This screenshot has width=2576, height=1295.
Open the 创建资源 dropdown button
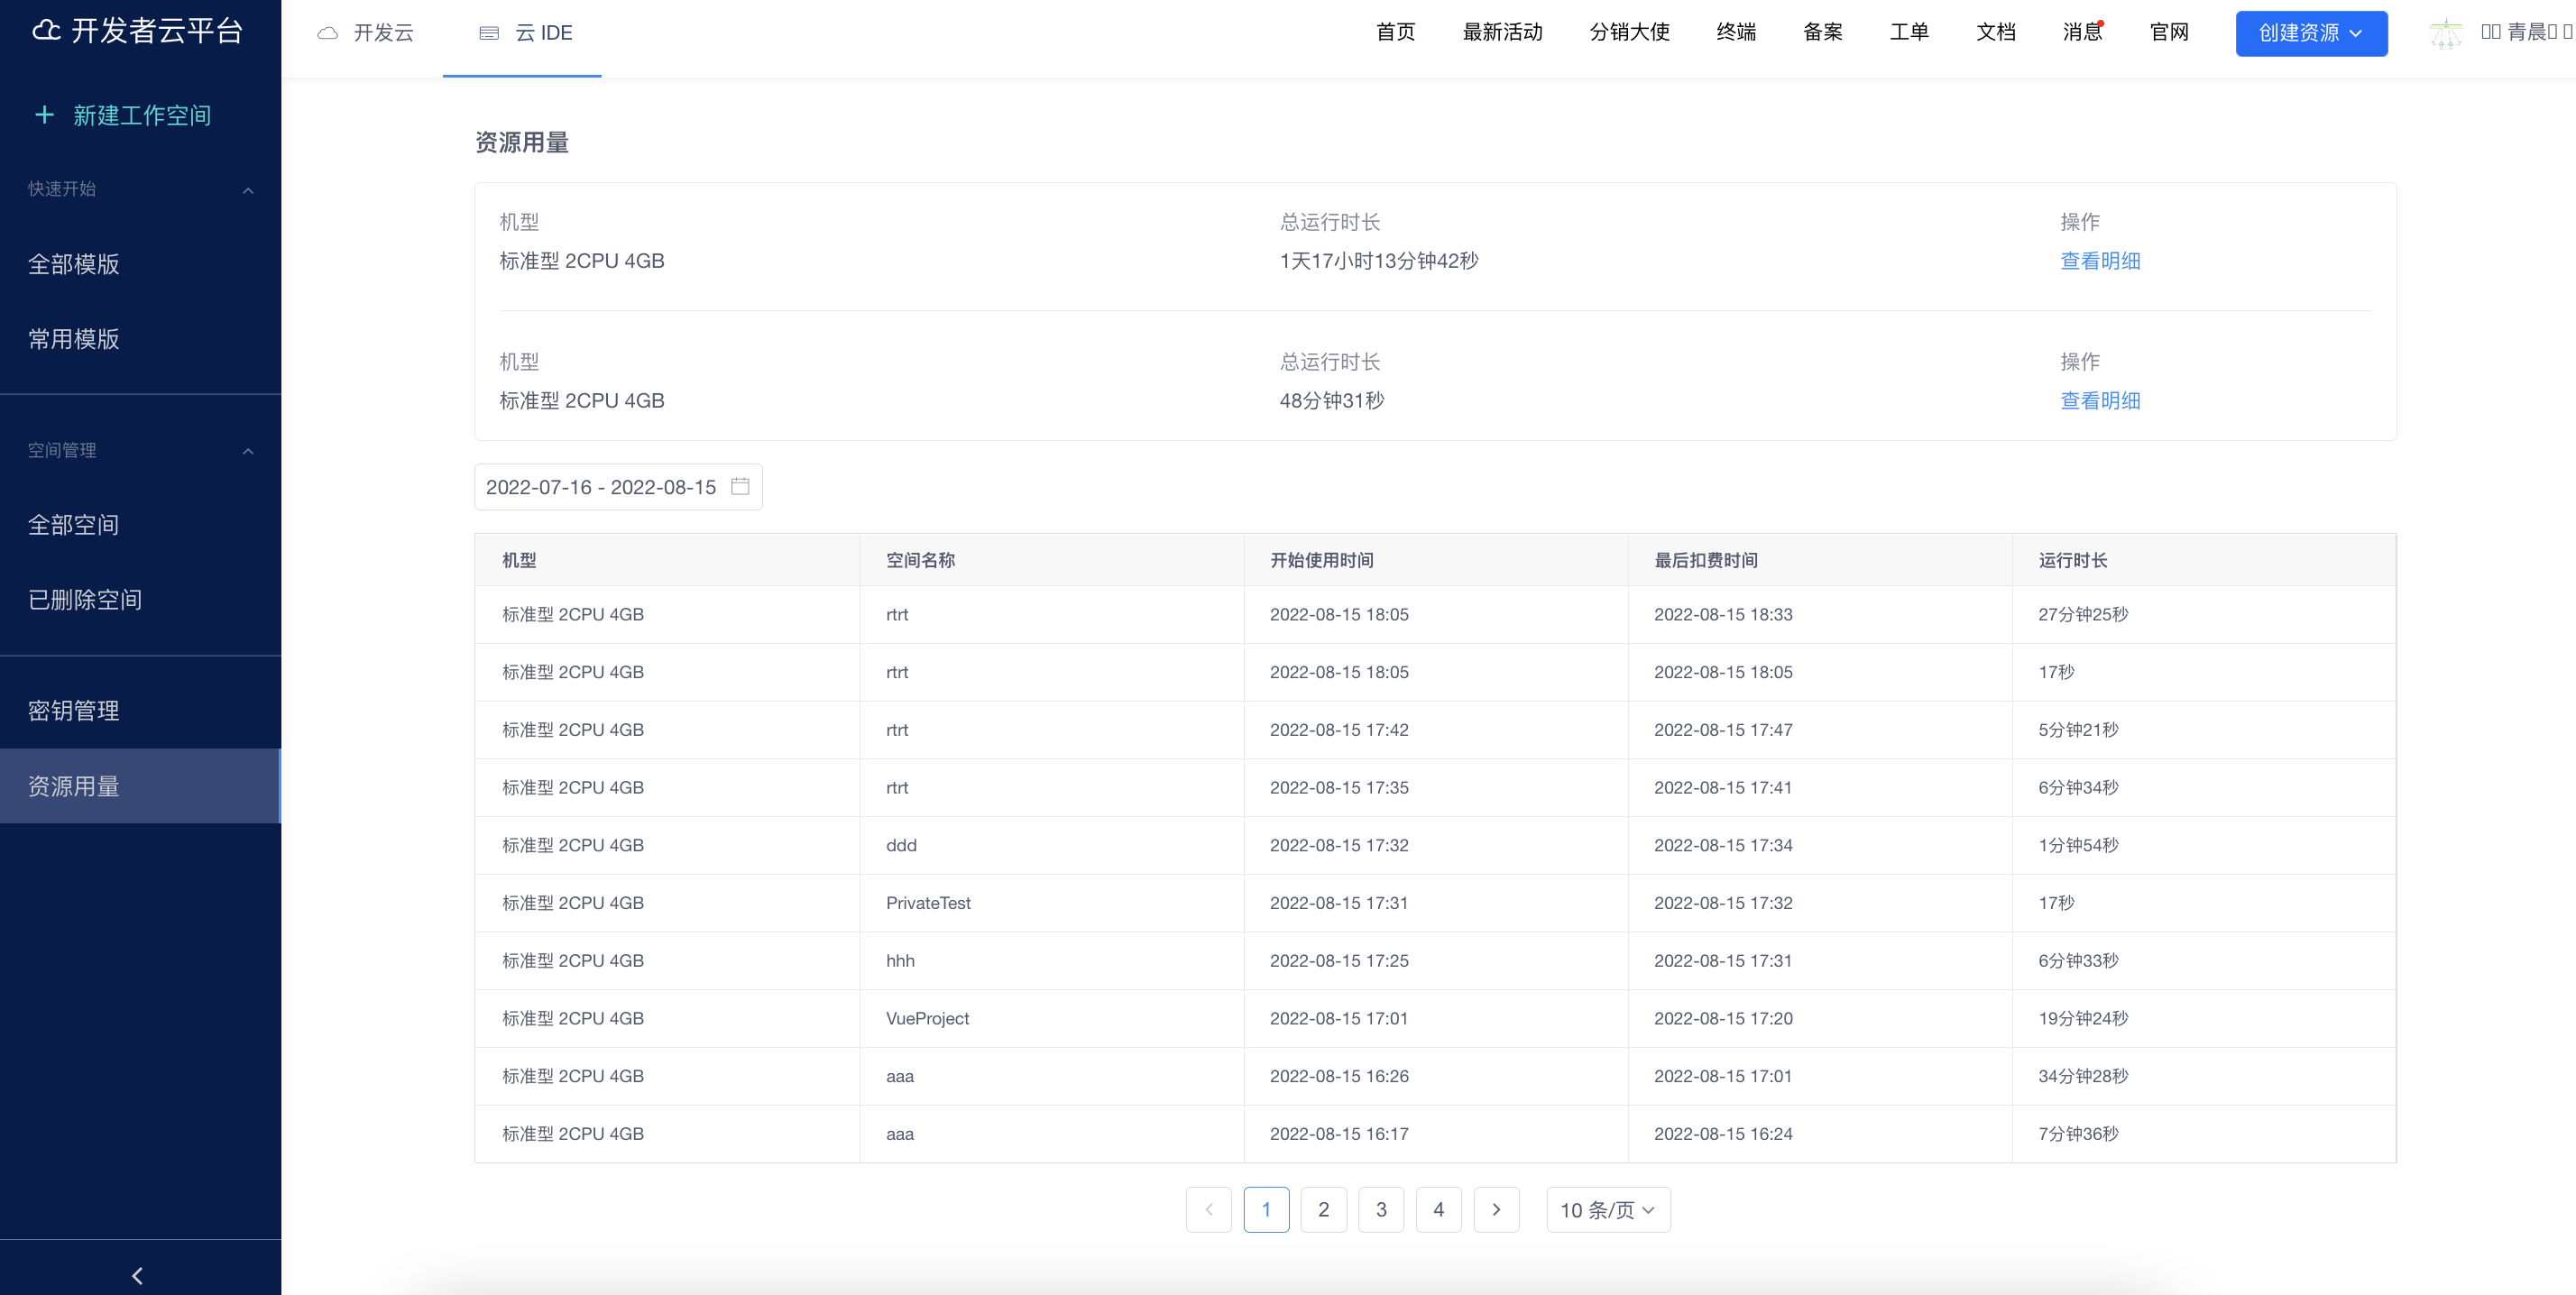pyautogui.click(x=2310, y=33)
